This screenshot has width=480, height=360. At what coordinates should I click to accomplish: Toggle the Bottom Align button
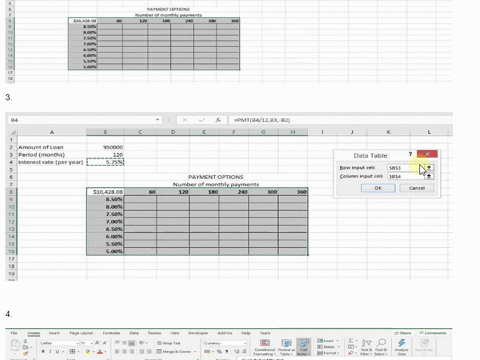coord(132,343)
